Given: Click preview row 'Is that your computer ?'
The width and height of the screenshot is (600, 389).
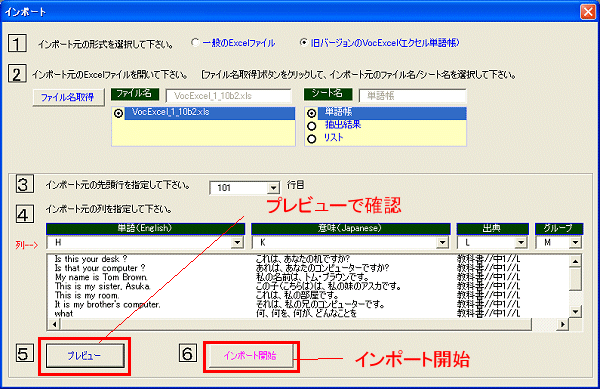Looking at the screenshot, I should [x=100, y=268].
